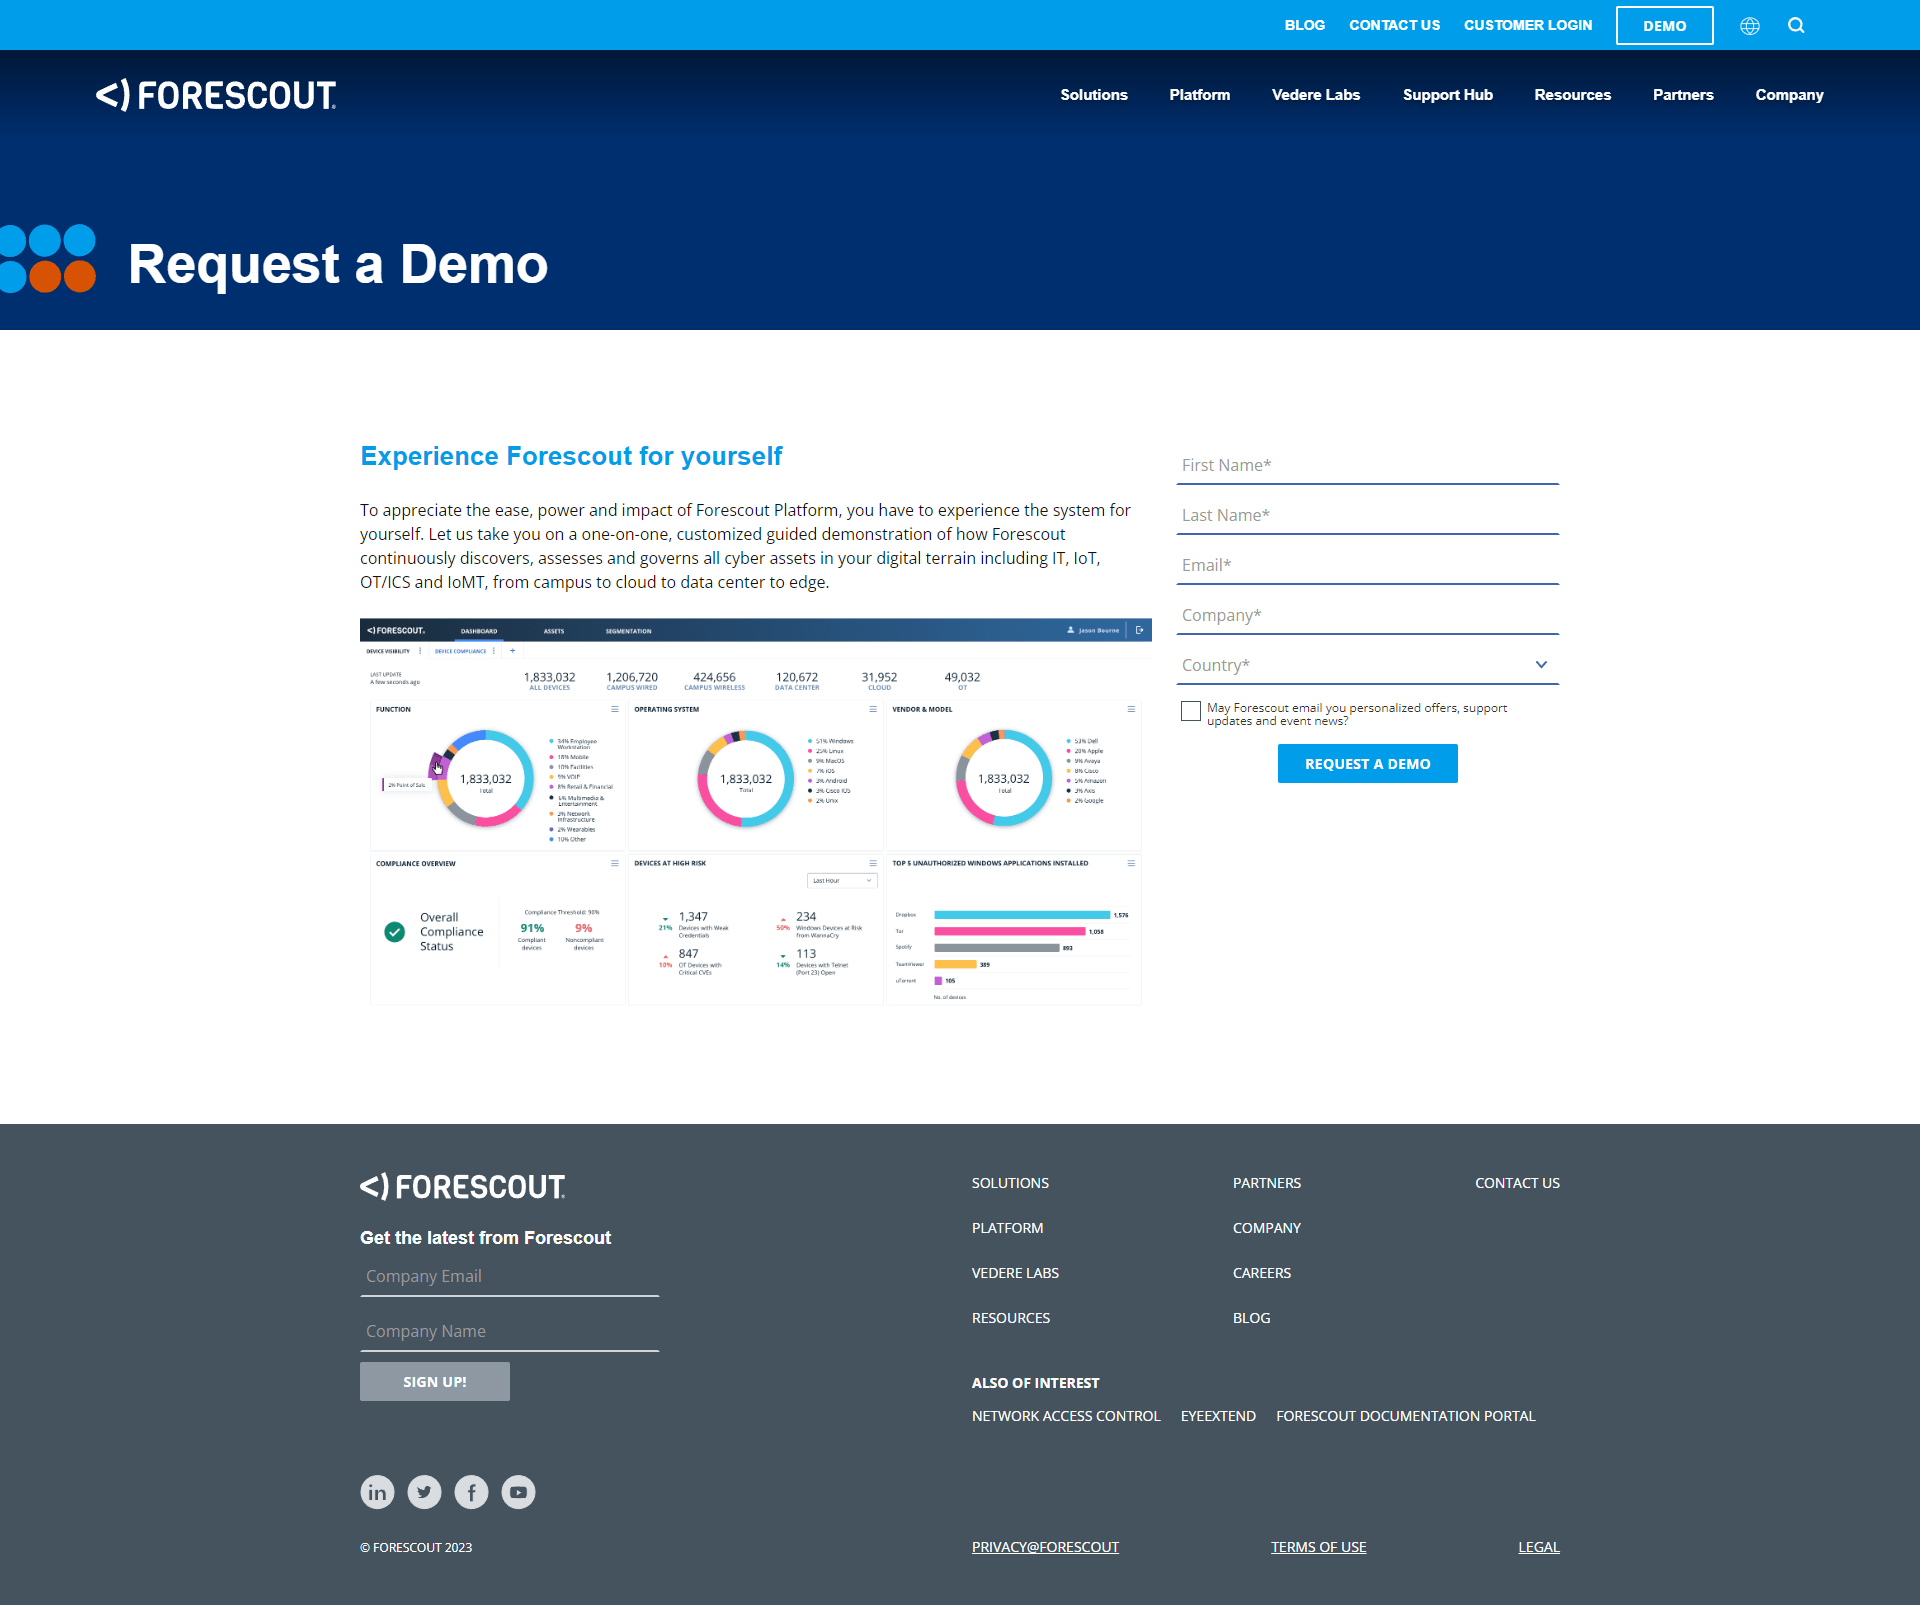Click the Company Email newsletter field
The width and height of the screenshot is (1920, 1605).
(x=509, y=1275)
